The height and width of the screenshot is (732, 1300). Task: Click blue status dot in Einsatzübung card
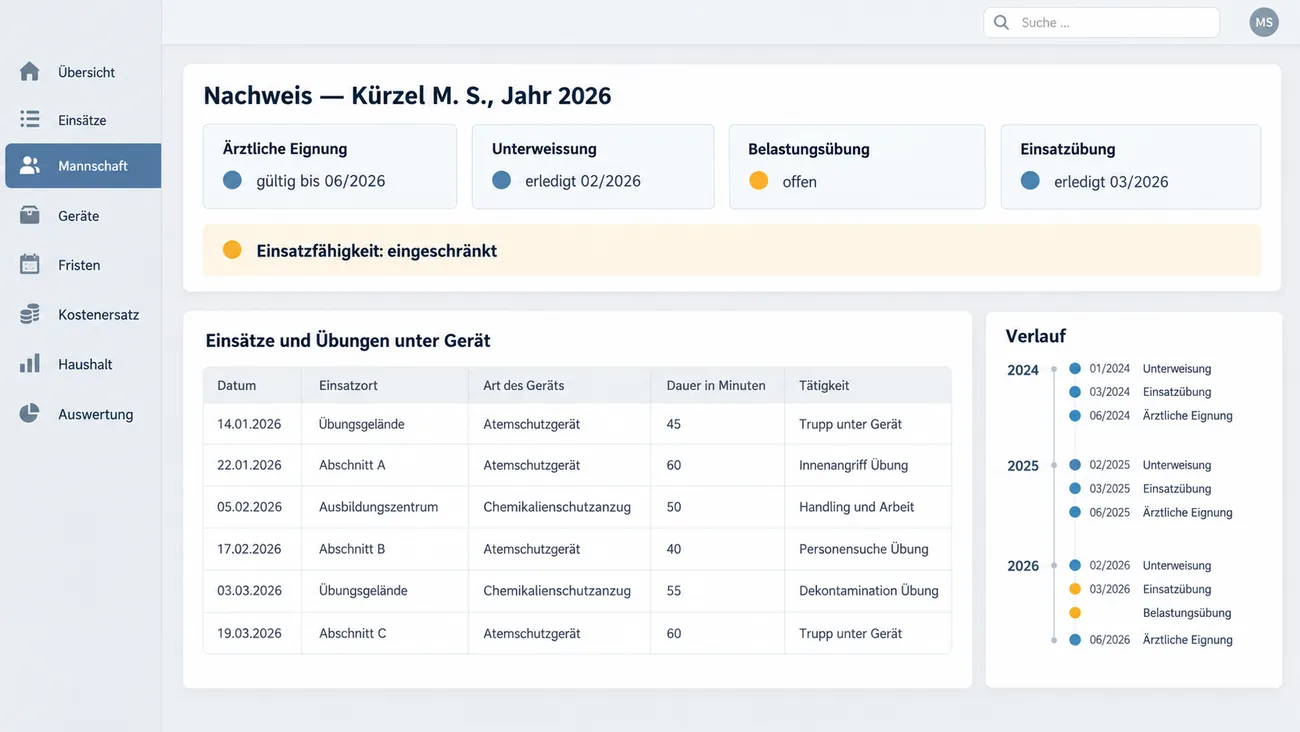point(1031,181)
